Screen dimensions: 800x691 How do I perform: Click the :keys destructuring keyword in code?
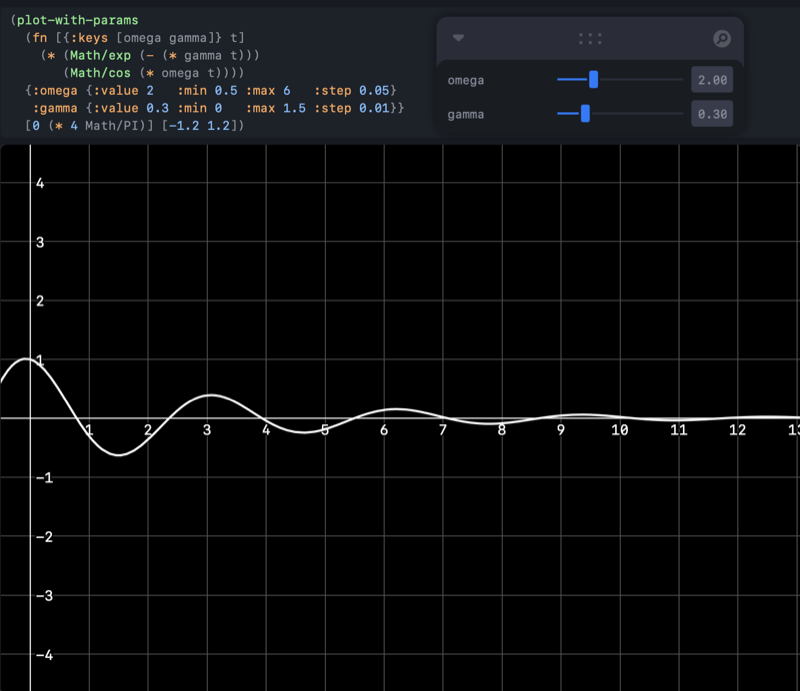coord(89,38)
